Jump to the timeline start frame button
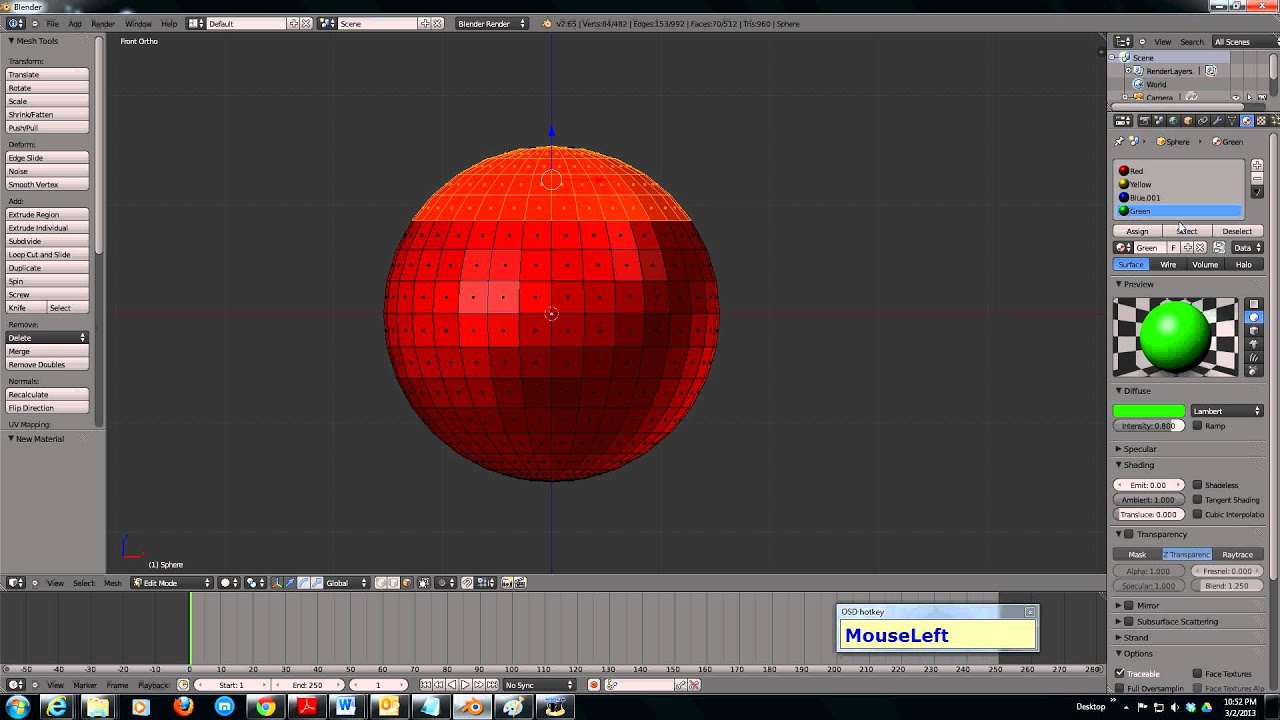 [426, 685]
